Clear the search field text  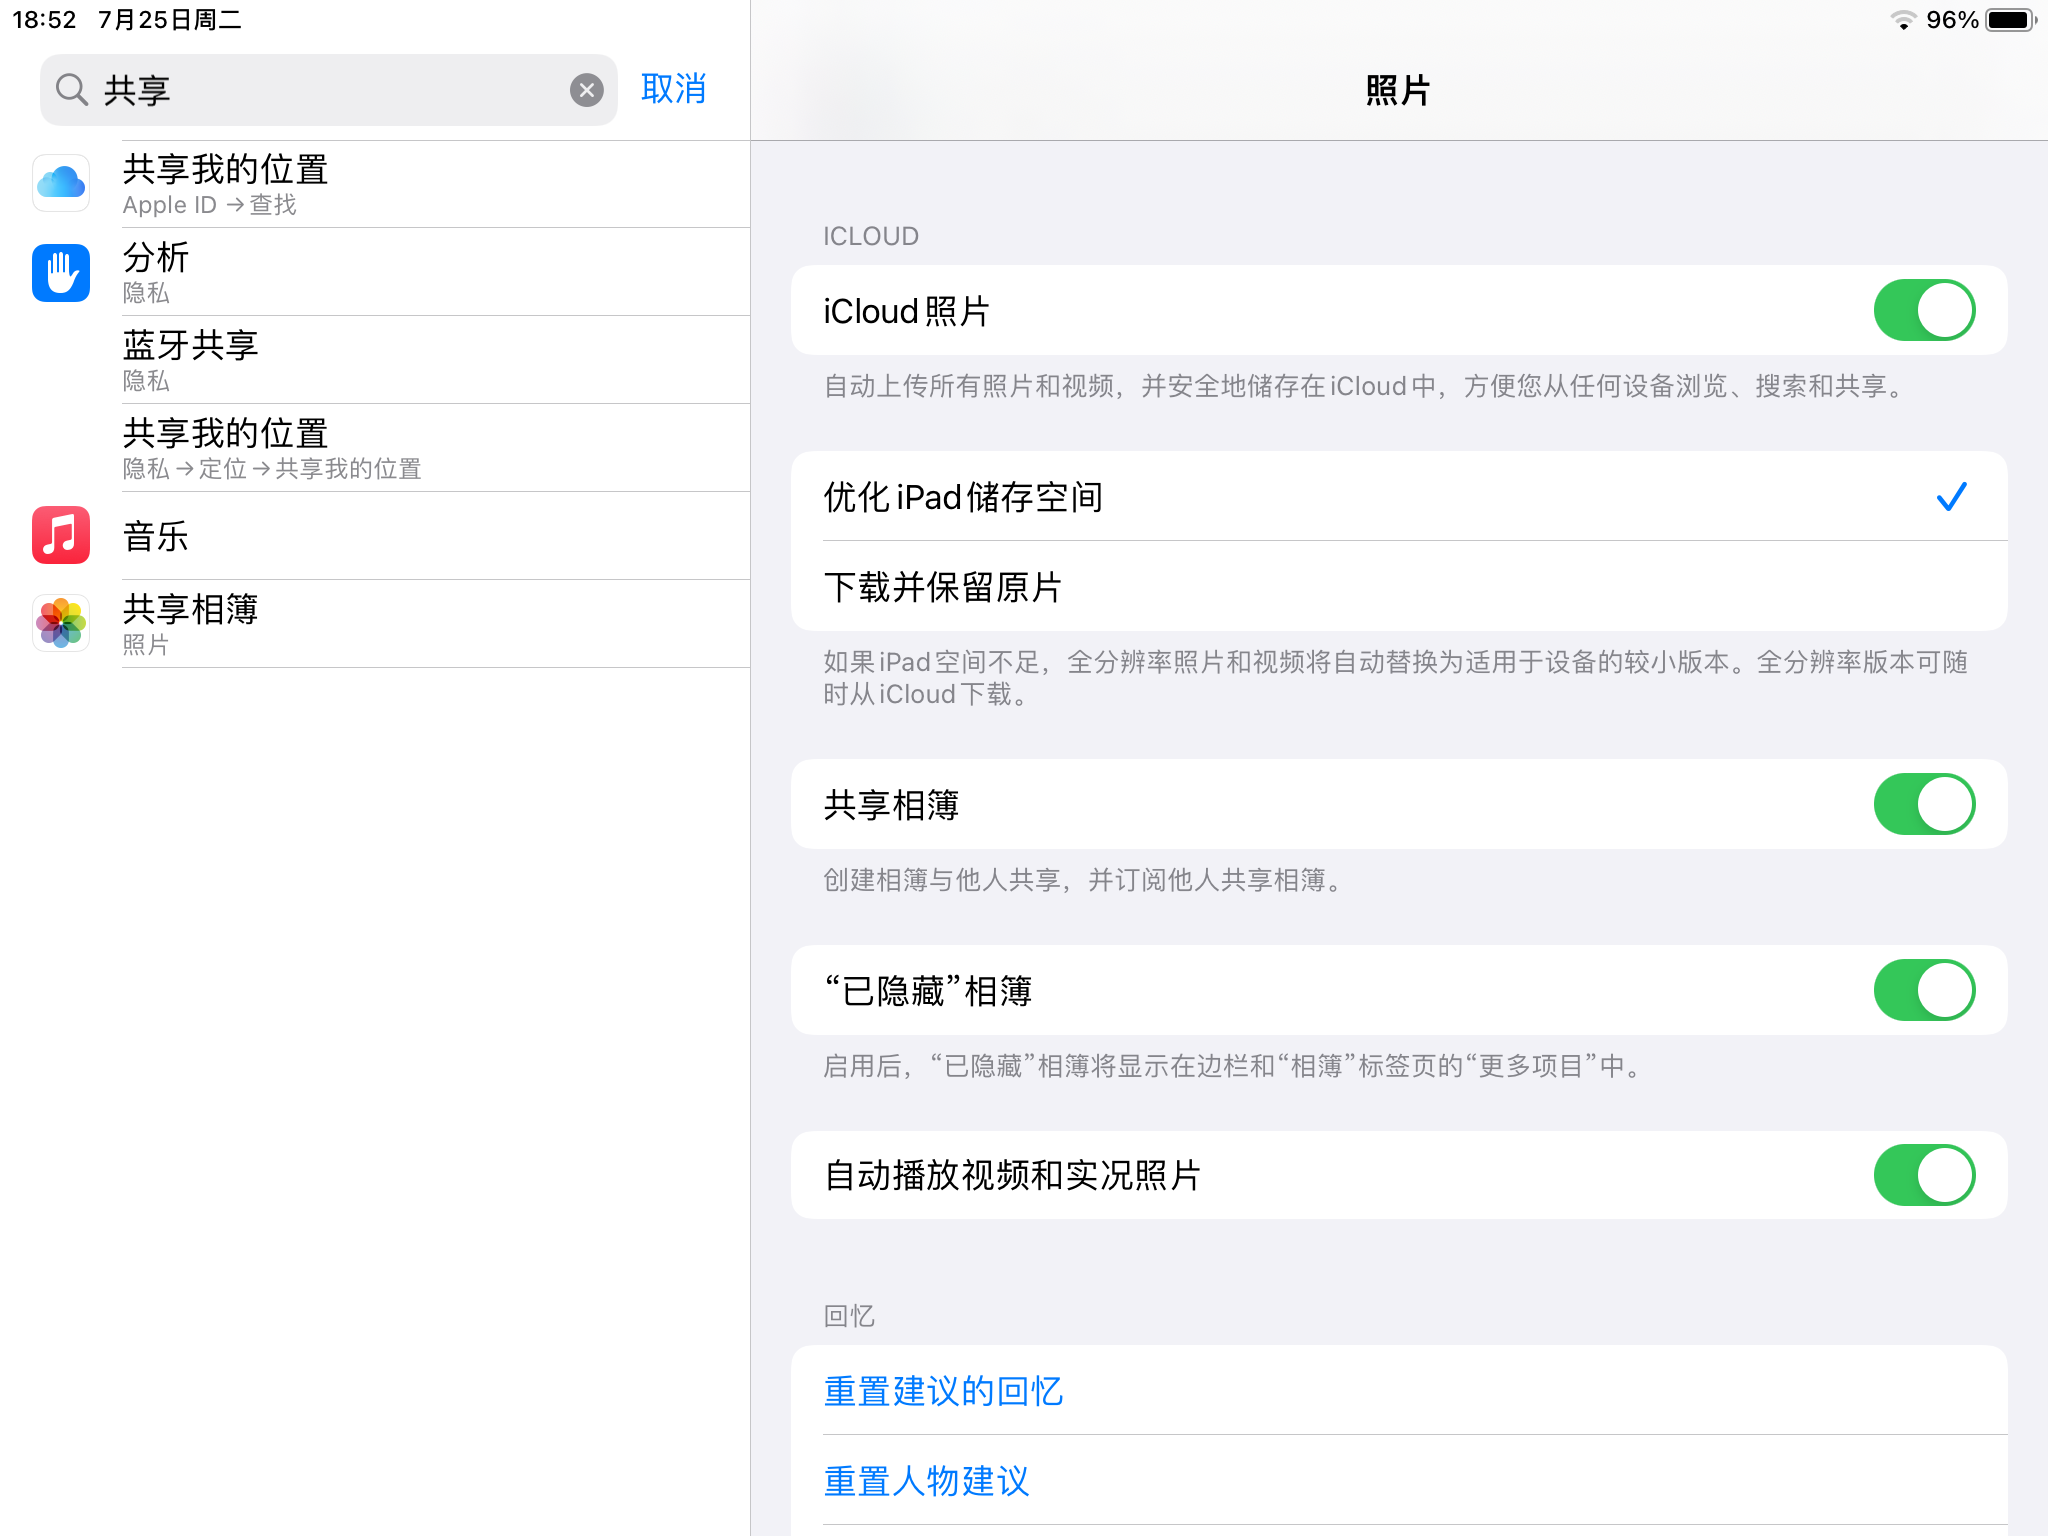[587, 90]
